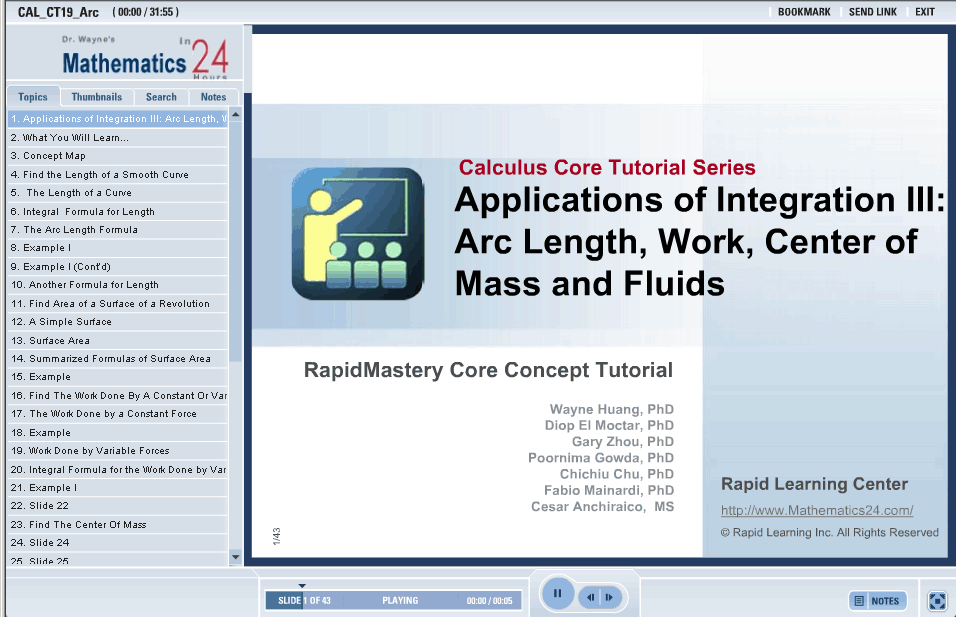Pause the slide playback
956x617 pixels.
[557, 593]
